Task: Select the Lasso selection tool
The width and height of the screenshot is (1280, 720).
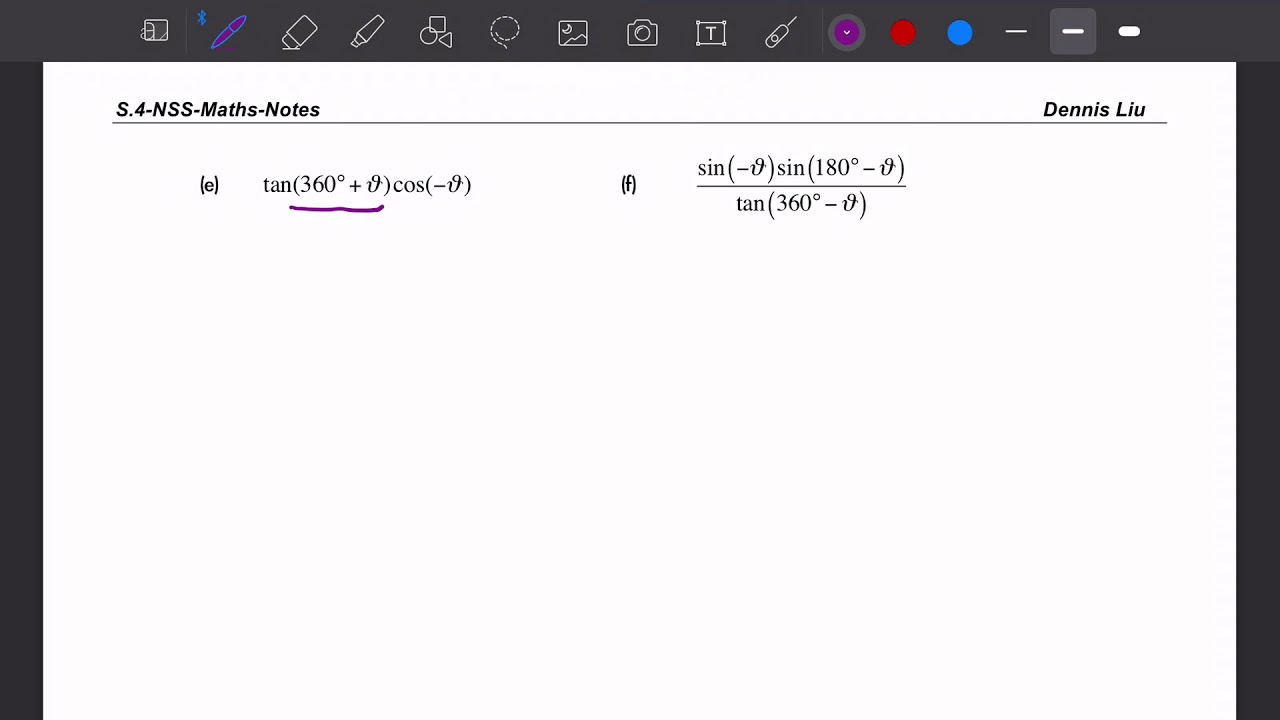Action: pos(505,32)
